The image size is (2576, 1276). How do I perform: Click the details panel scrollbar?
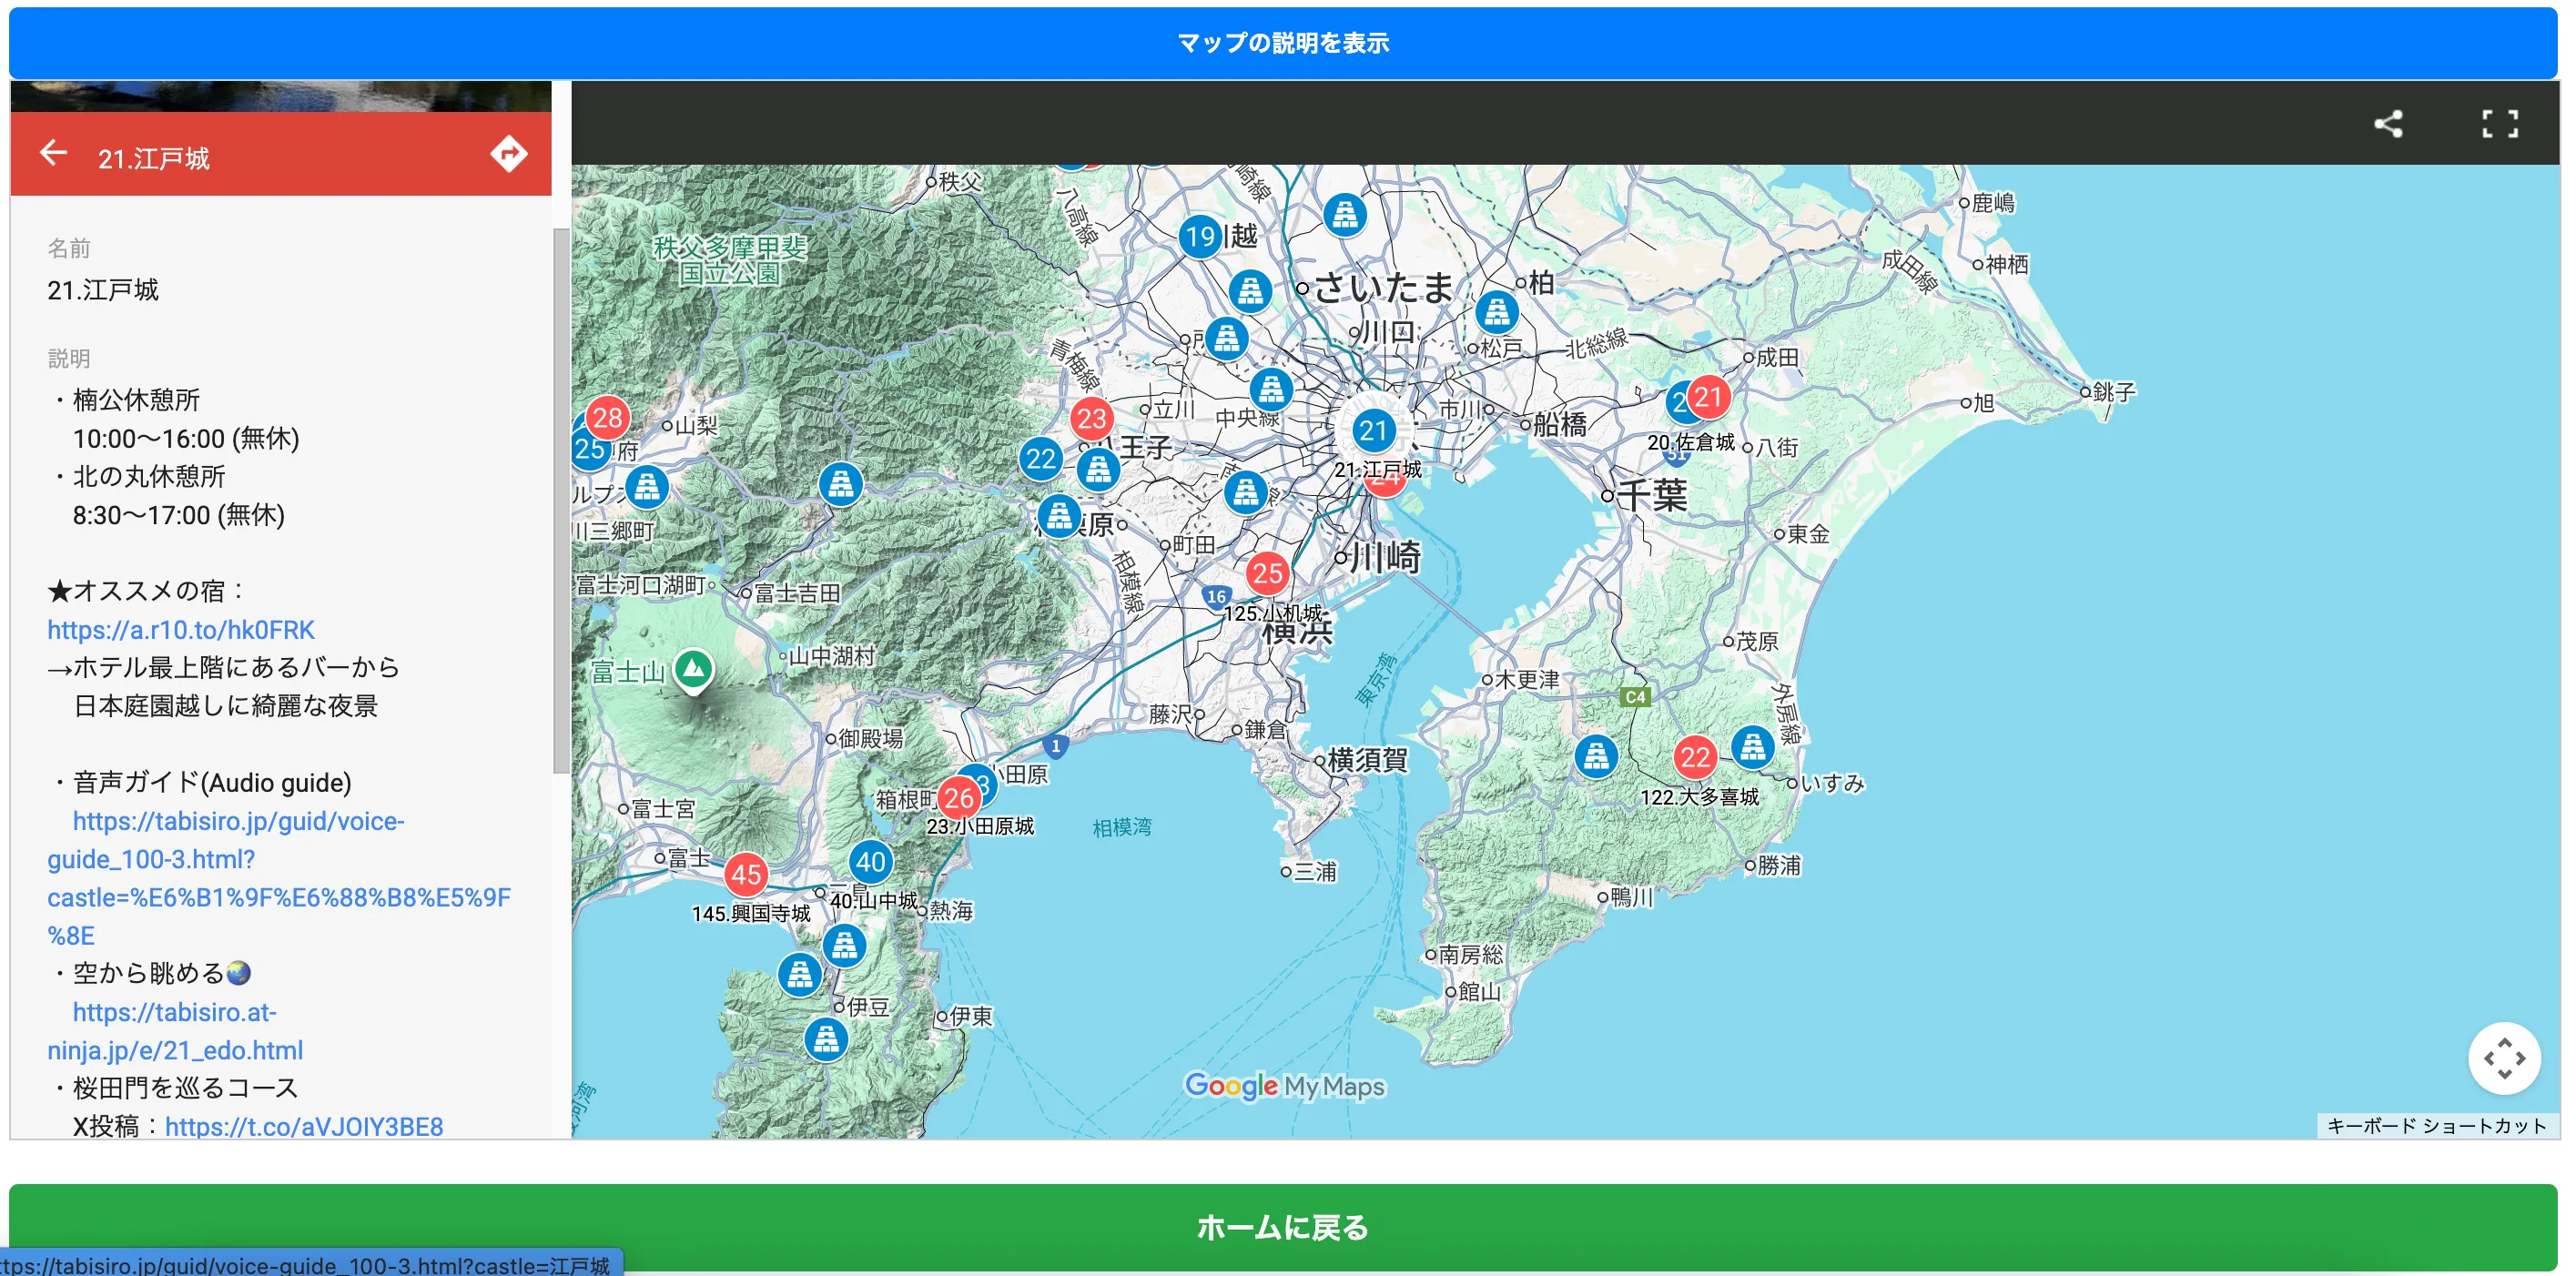(x=561, y=500)
